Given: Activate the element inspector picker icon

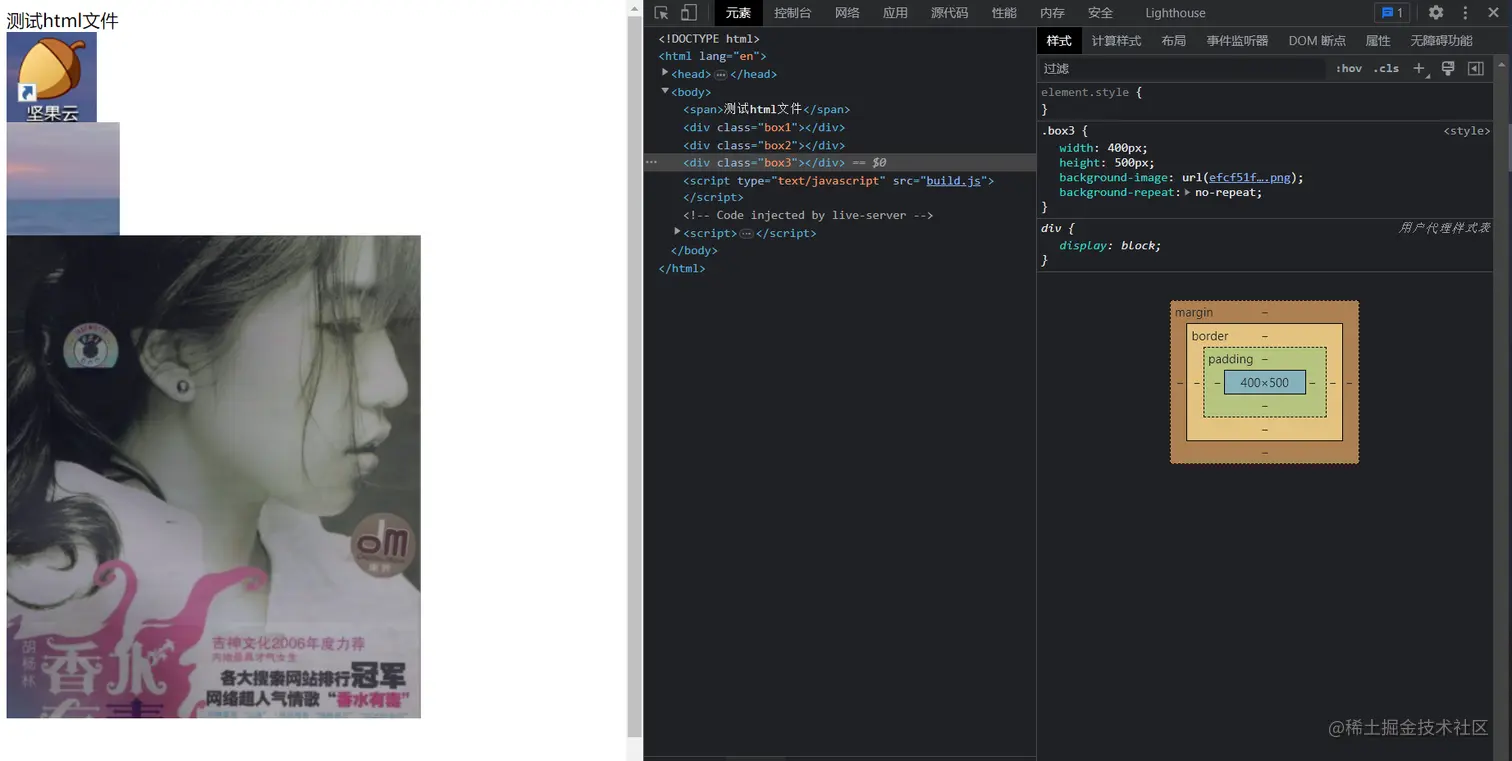Looking at the screenshot, I should pyautogui.click(x=661, y=13).
